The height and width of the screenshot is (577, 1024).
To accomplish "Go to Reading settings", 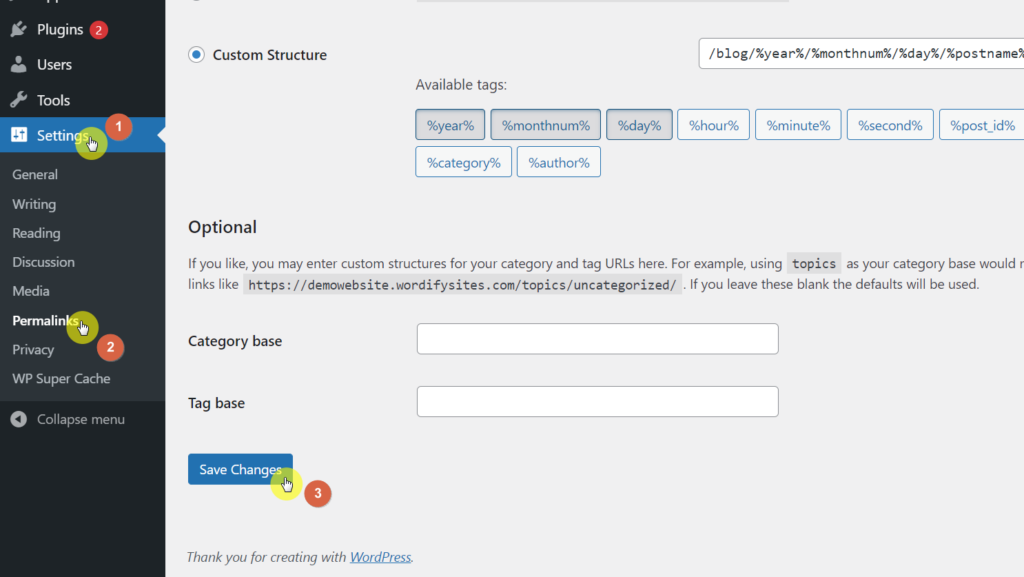I will pyautogui.click(x=36, y=233).
